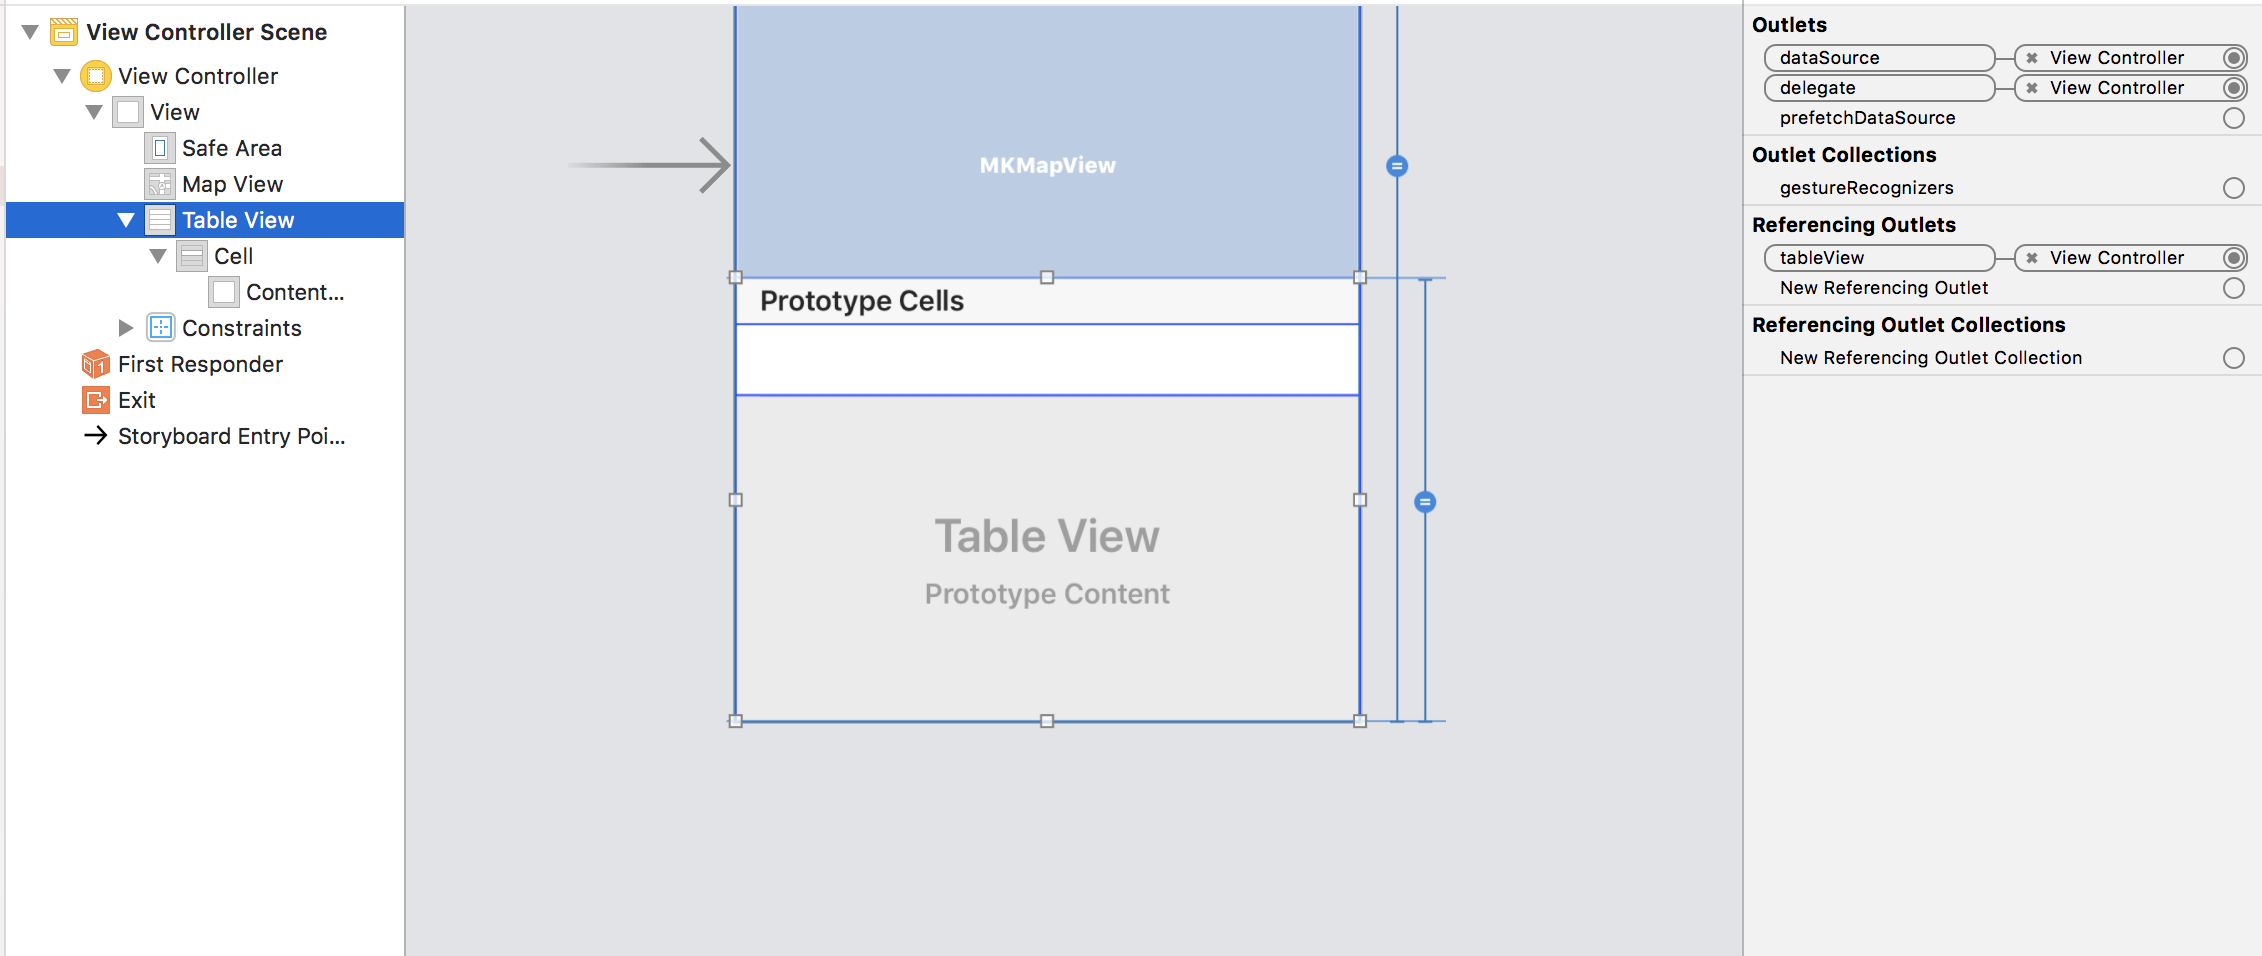Image resolution: width=2262 pixels, height=956 pixels.
Task: Collapse the View Controller Scene disclosure triangle
Action: coord(30,32)
